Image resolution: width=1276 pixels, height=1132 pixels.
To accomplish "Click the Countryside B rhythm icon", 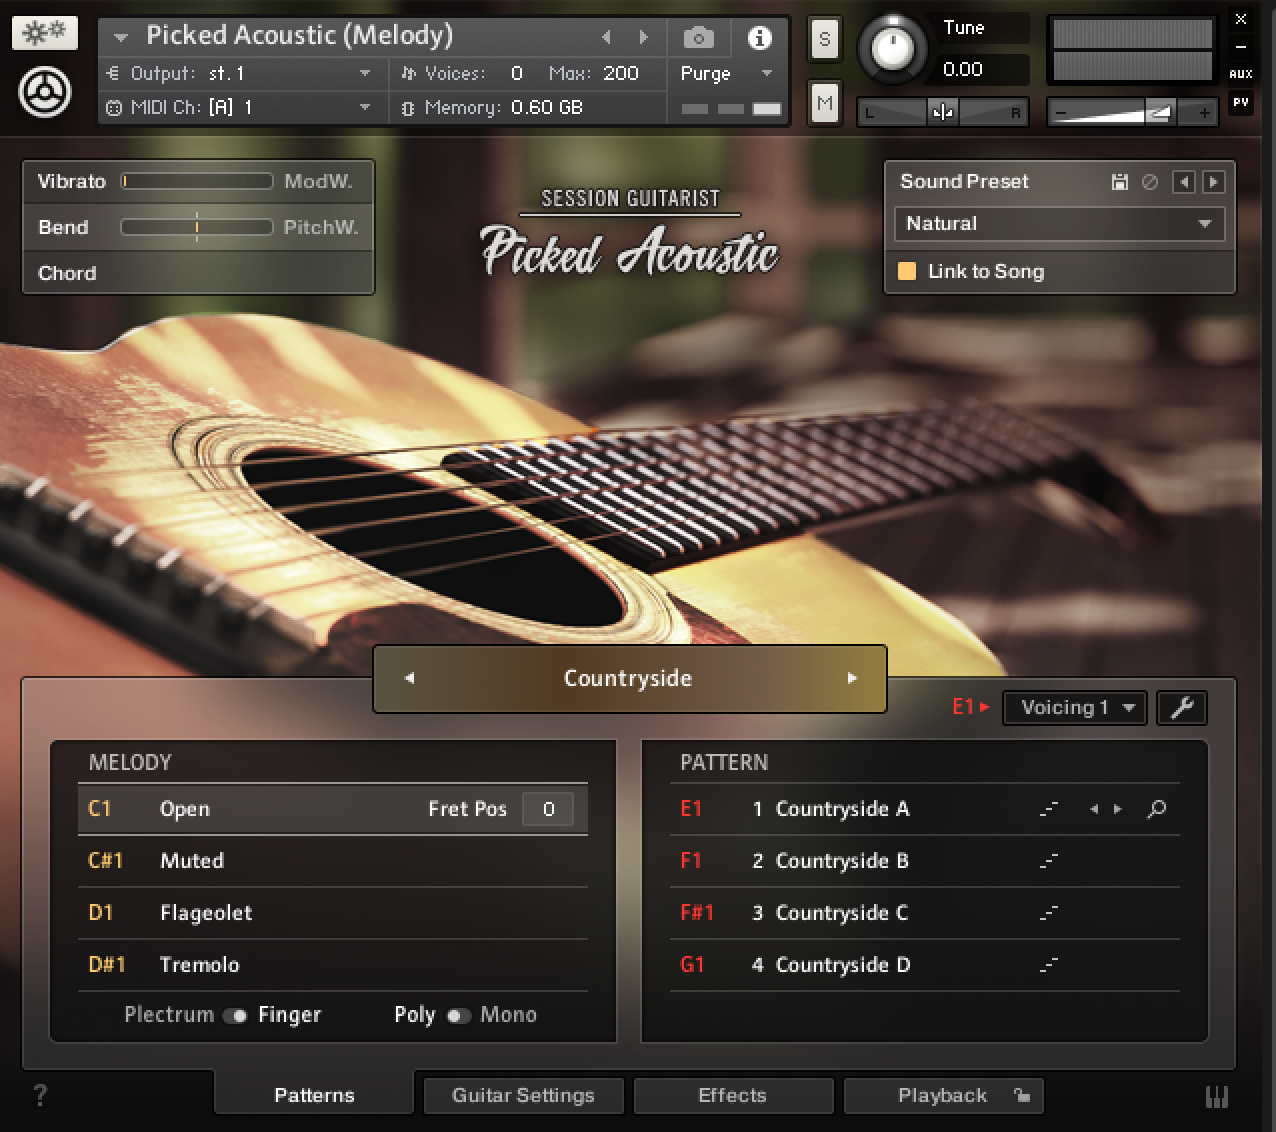I will point(1048,861).
